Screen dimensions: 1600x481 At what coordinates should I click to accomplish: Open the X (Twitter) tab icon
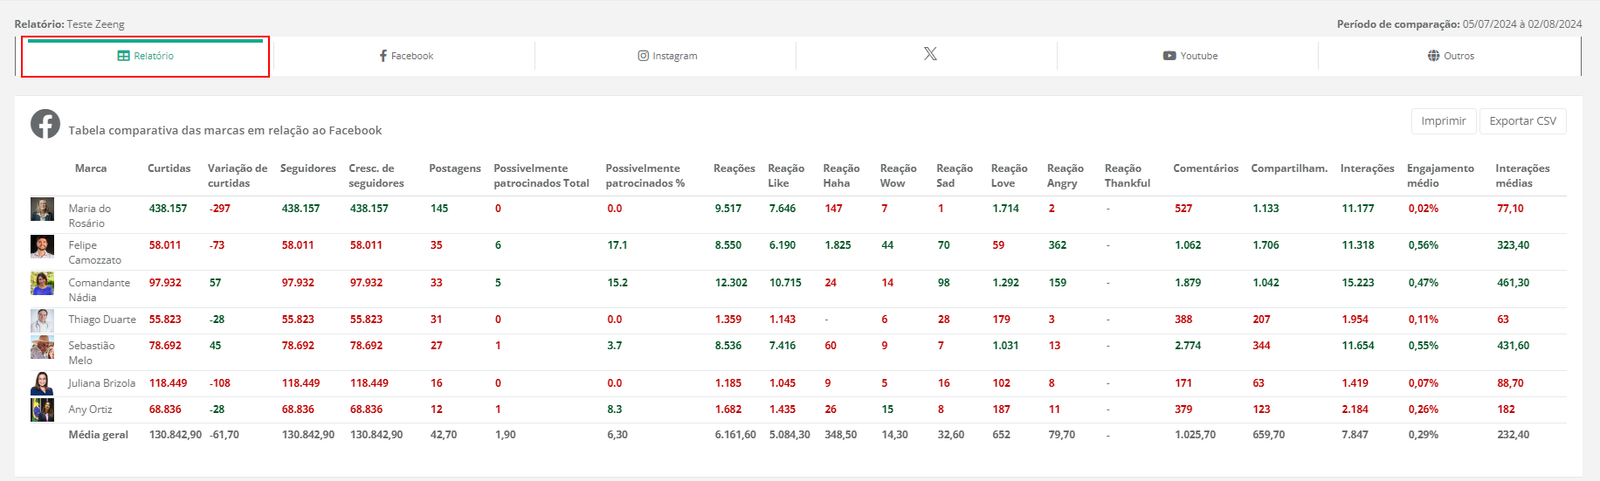click(930, 54)
